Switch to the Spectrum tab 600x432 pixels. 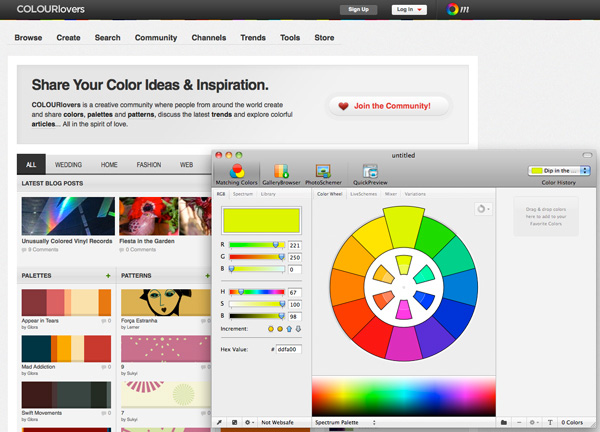coord(243,194)
